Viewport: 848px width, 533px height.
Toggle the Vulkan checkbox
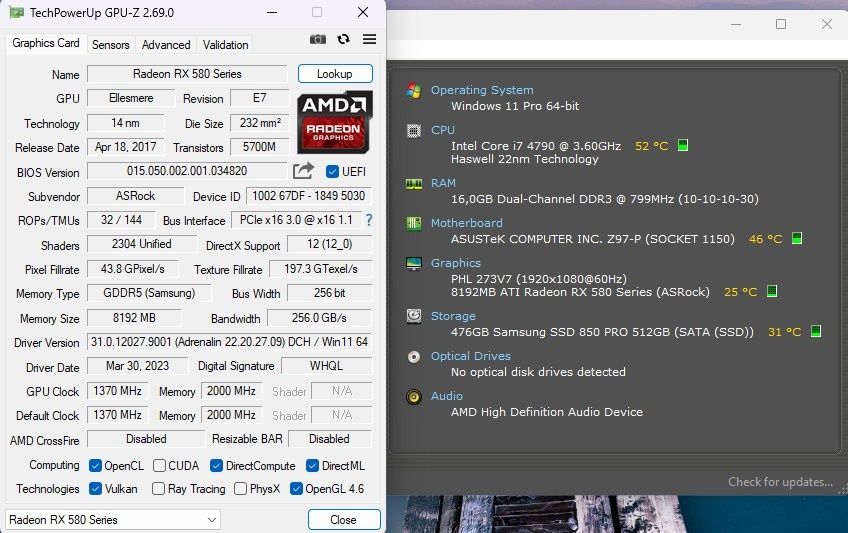(95, 489)
